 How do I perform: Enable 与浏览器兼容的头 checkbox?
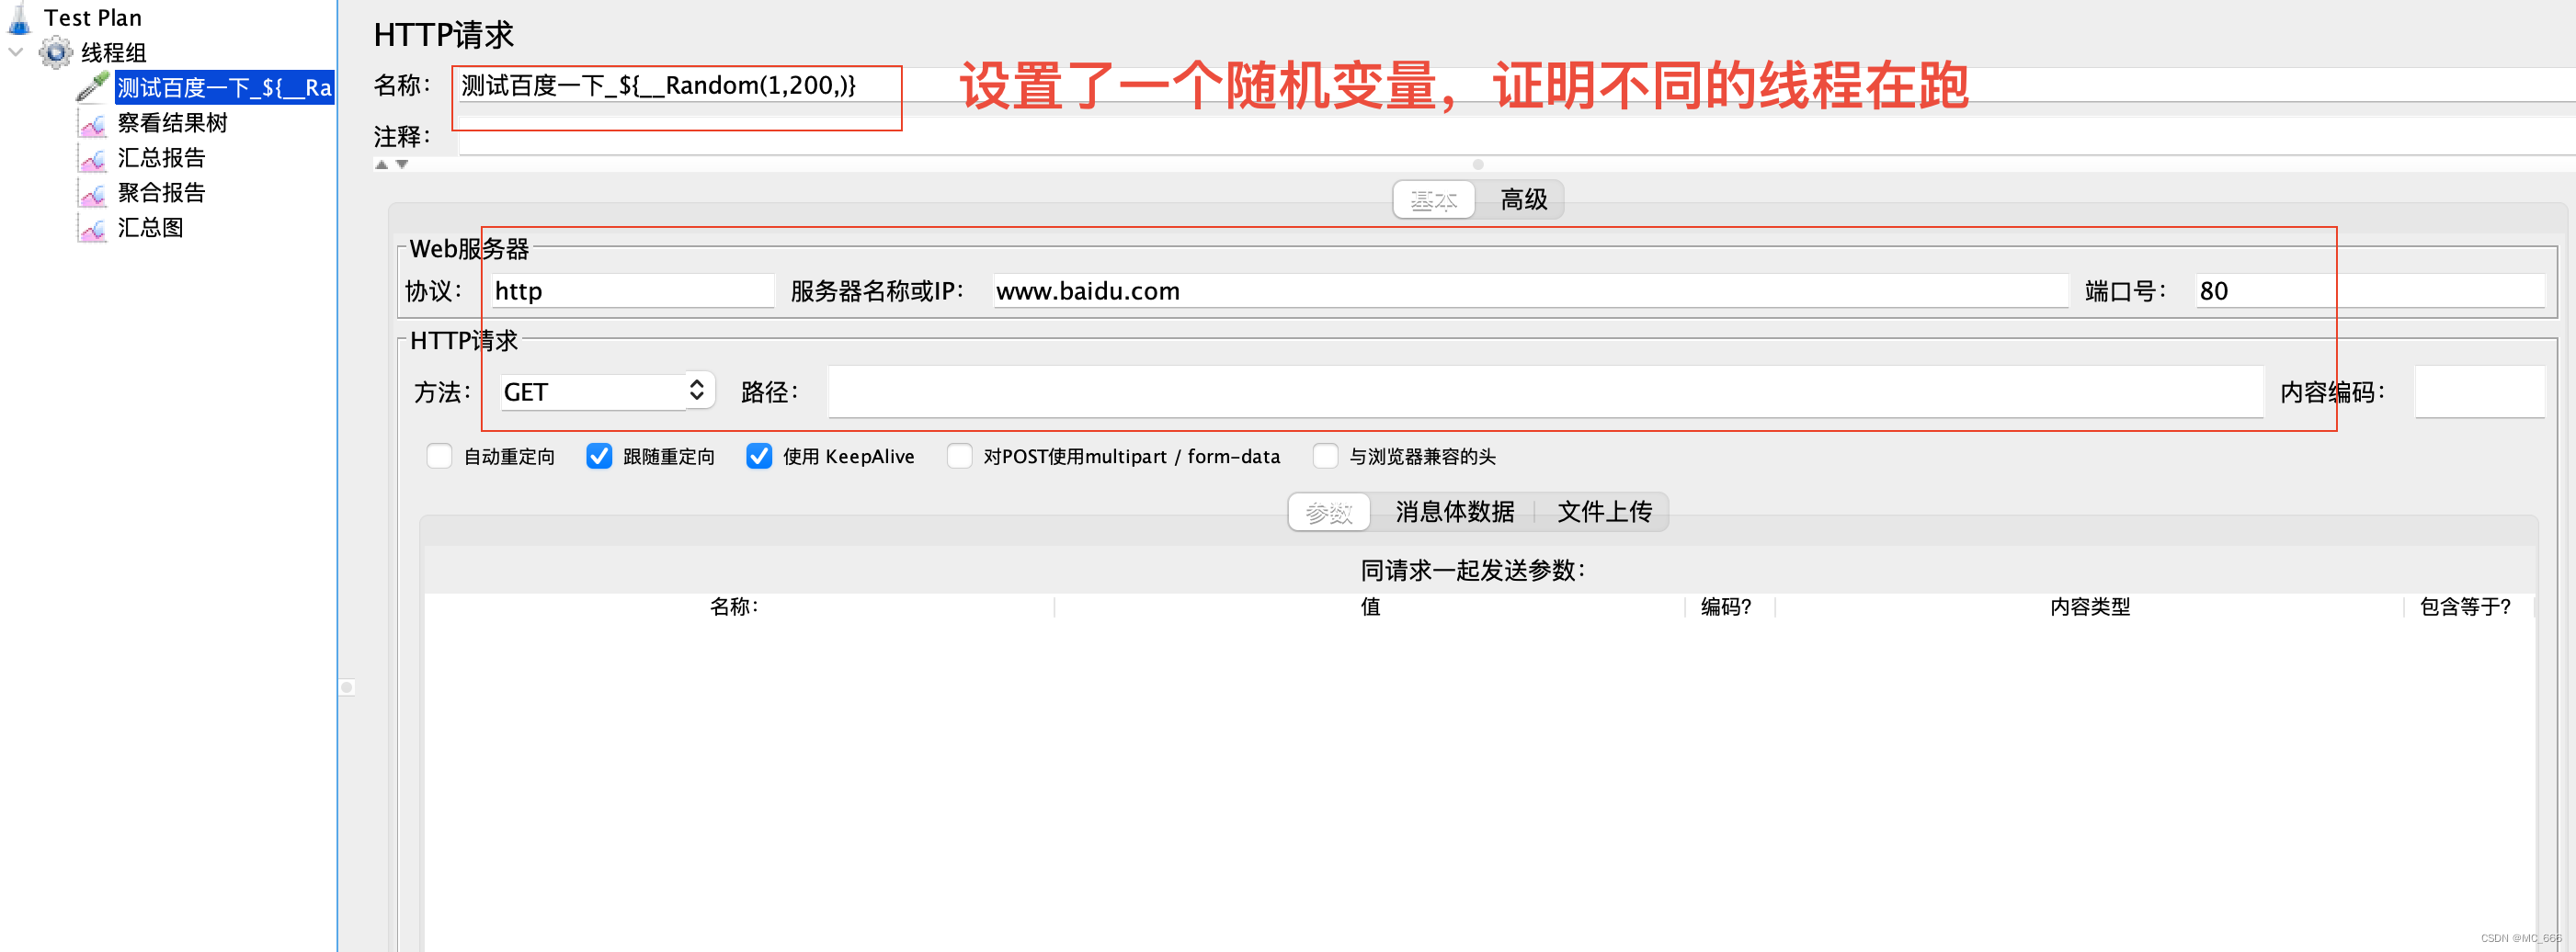point(1325,456)
